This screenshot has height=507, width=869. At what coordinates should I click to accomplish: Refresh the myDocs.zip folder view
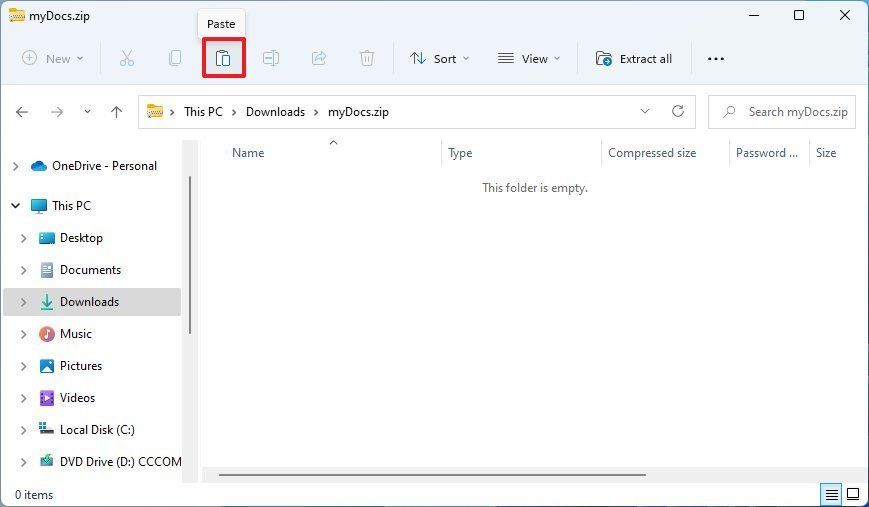click(678, 111)
